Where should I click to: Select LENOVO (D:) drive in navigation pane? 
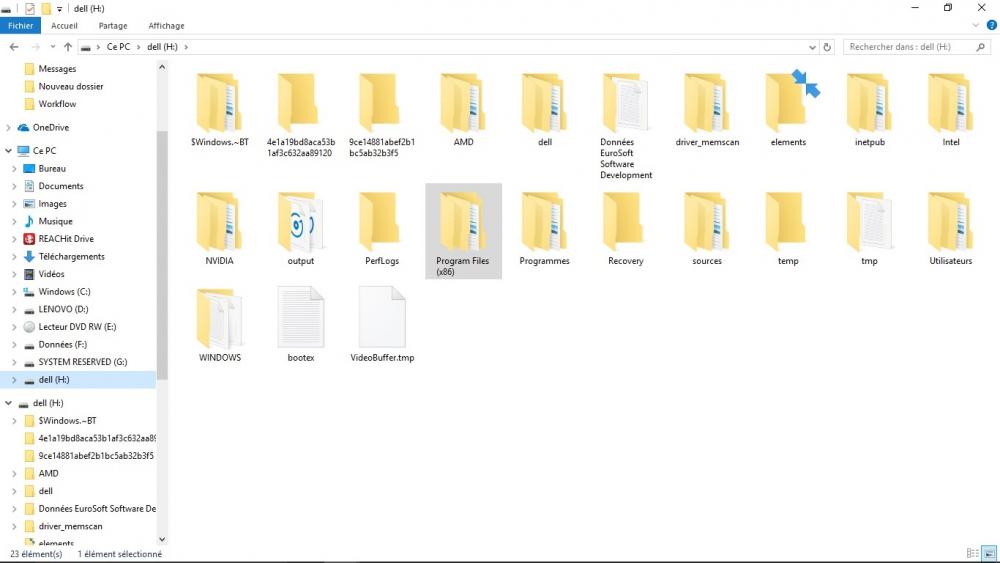pyautogui.click(x=62, y=309)
